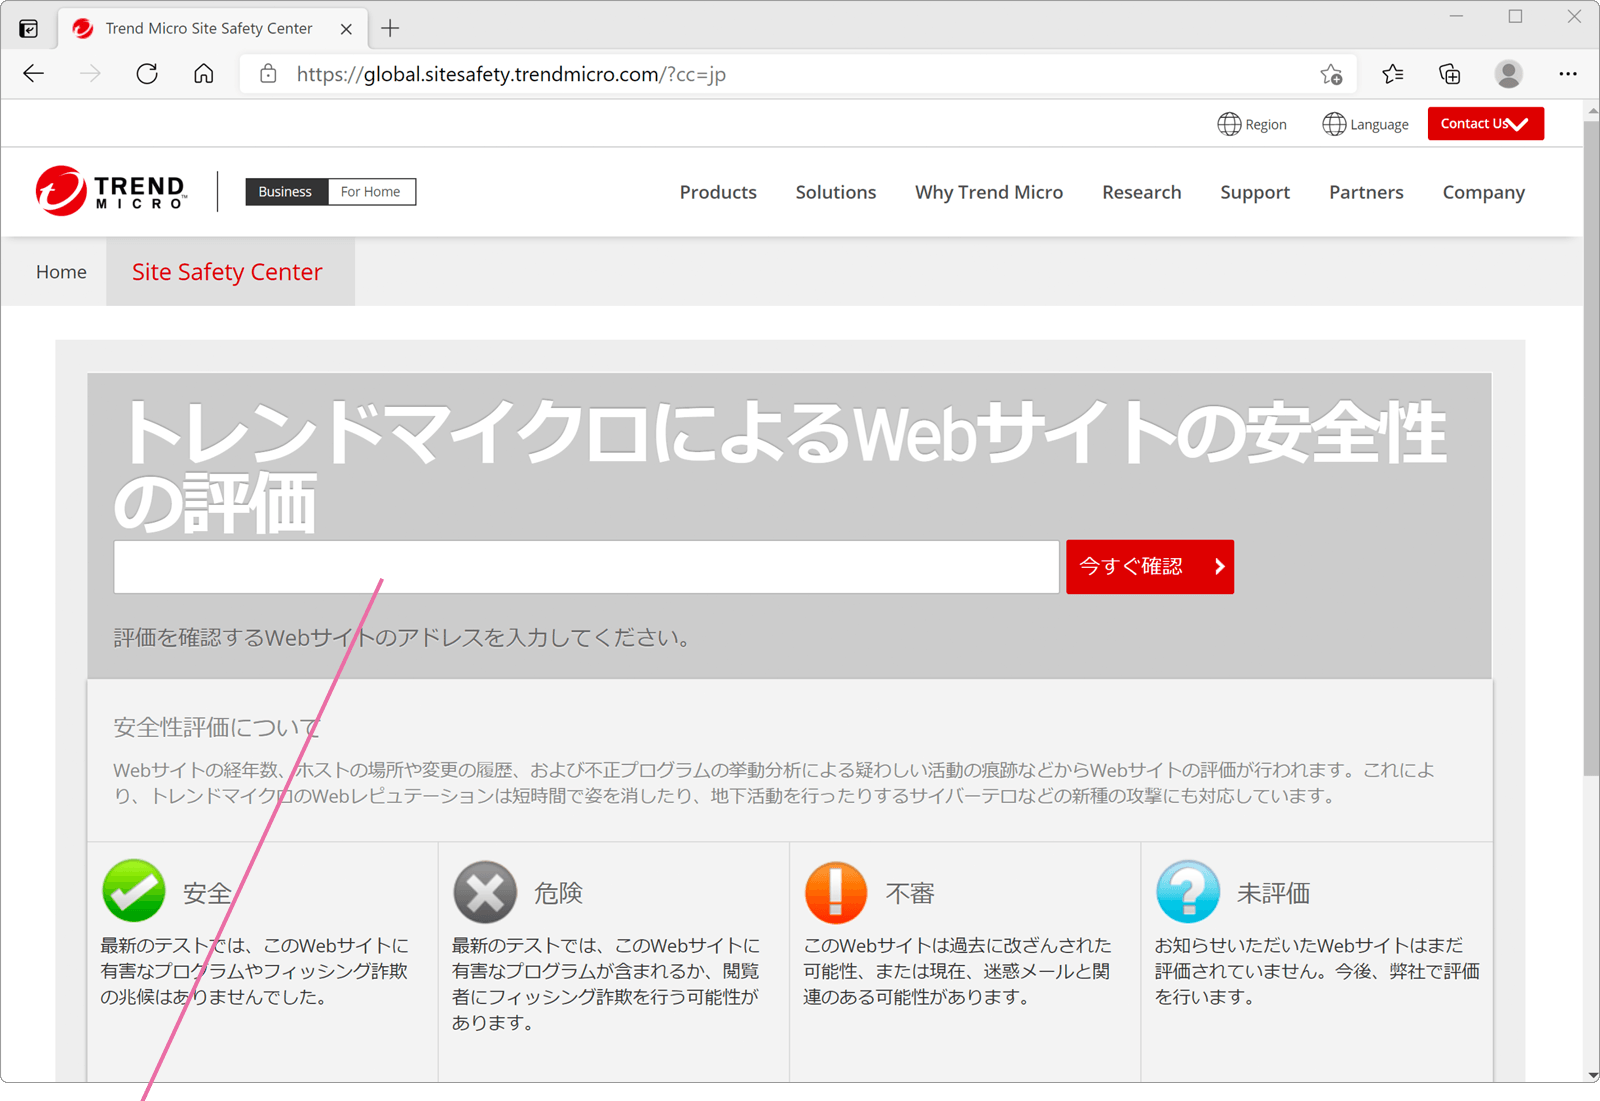Open the browser profile avatar
1600x1101 pixels.
click(x=1508, y=74)
